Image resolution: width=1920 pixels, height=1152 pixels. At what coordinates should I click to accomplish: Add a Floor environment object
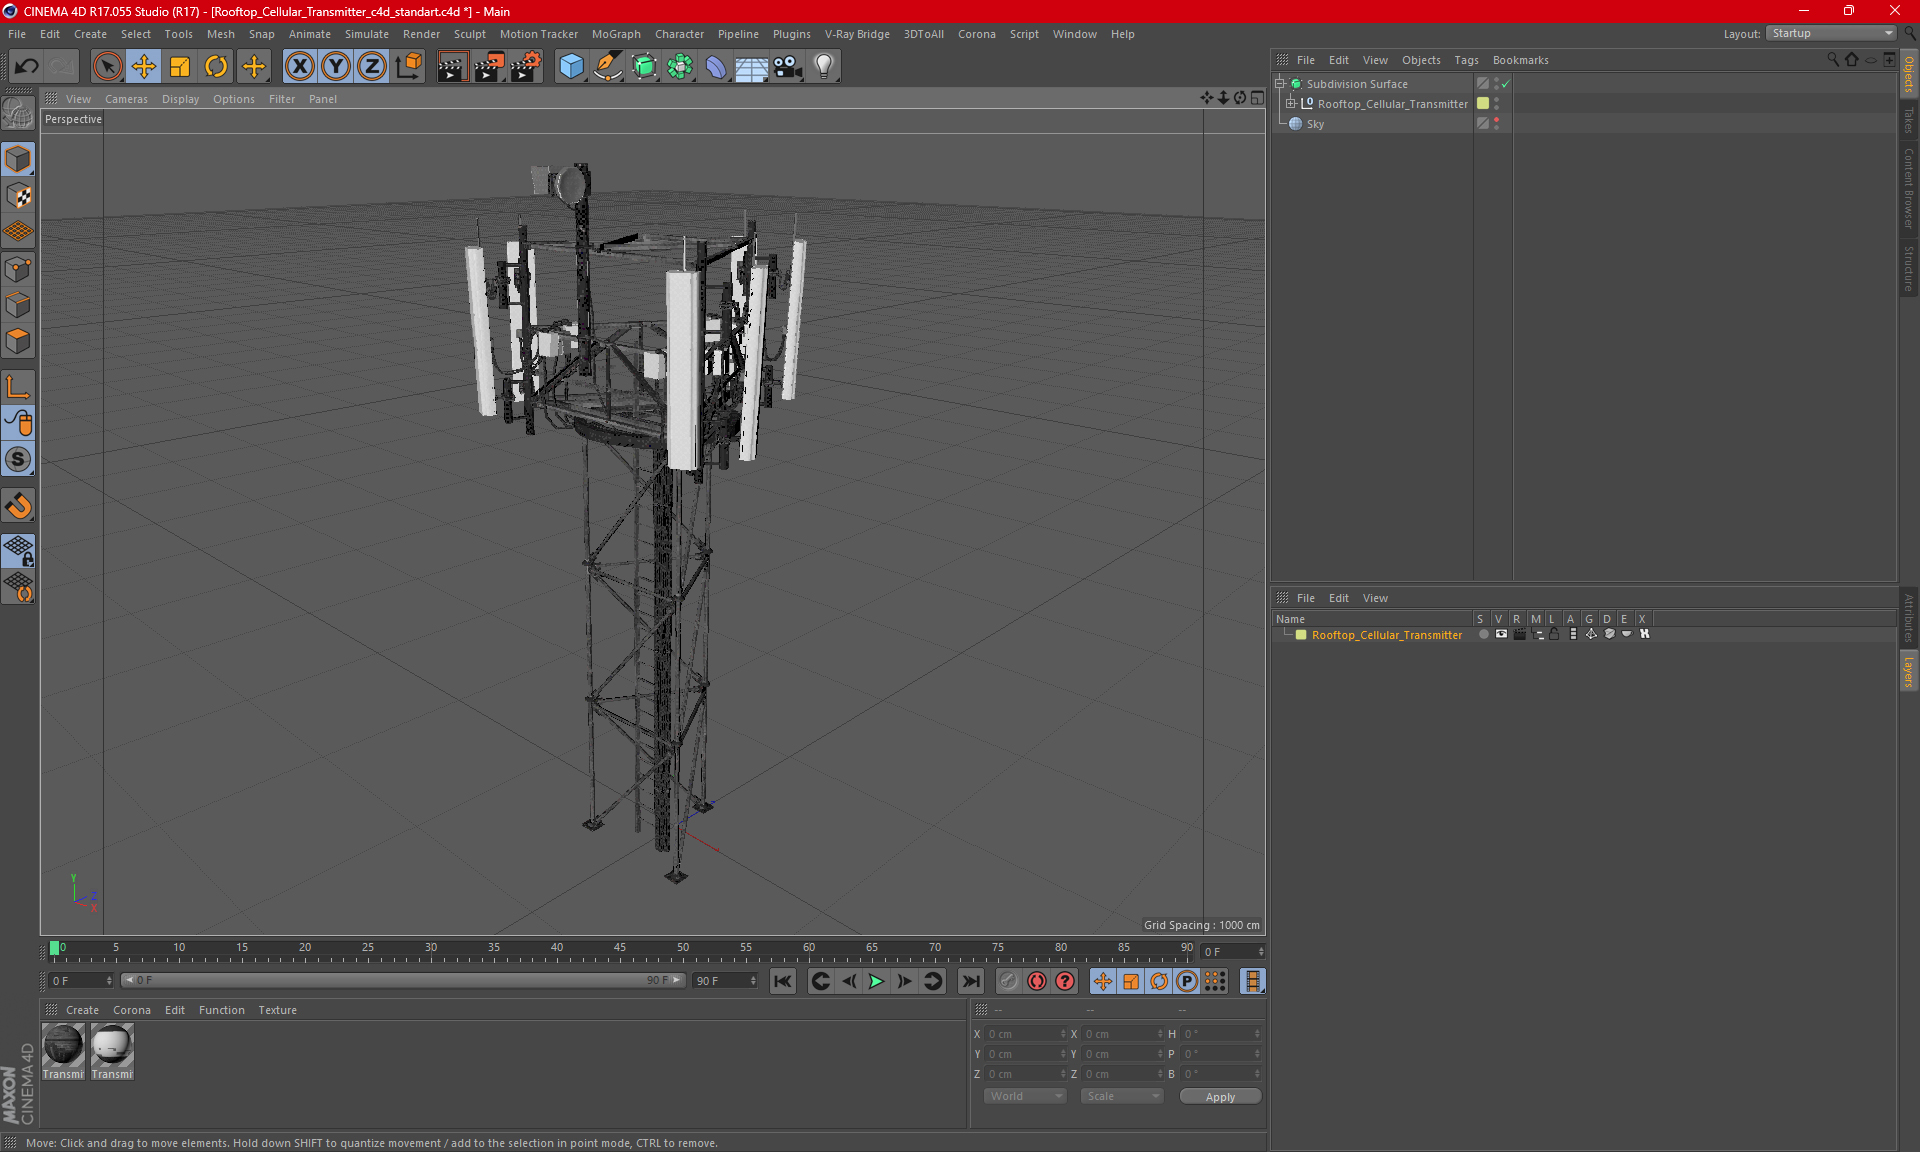751,67
